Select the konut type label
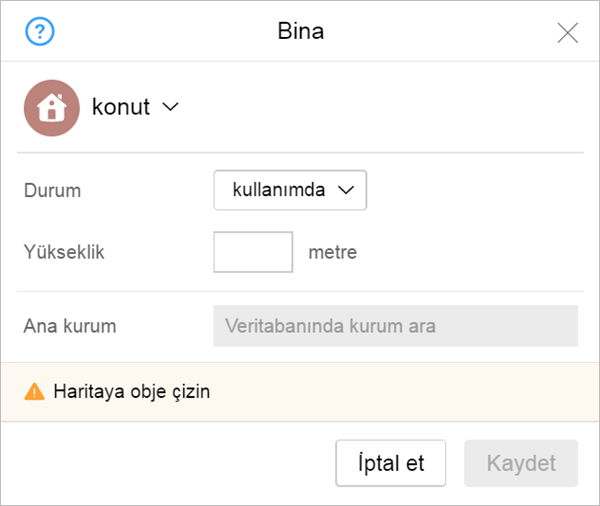Screen dimensions: 600x506 tap(121, 107)
